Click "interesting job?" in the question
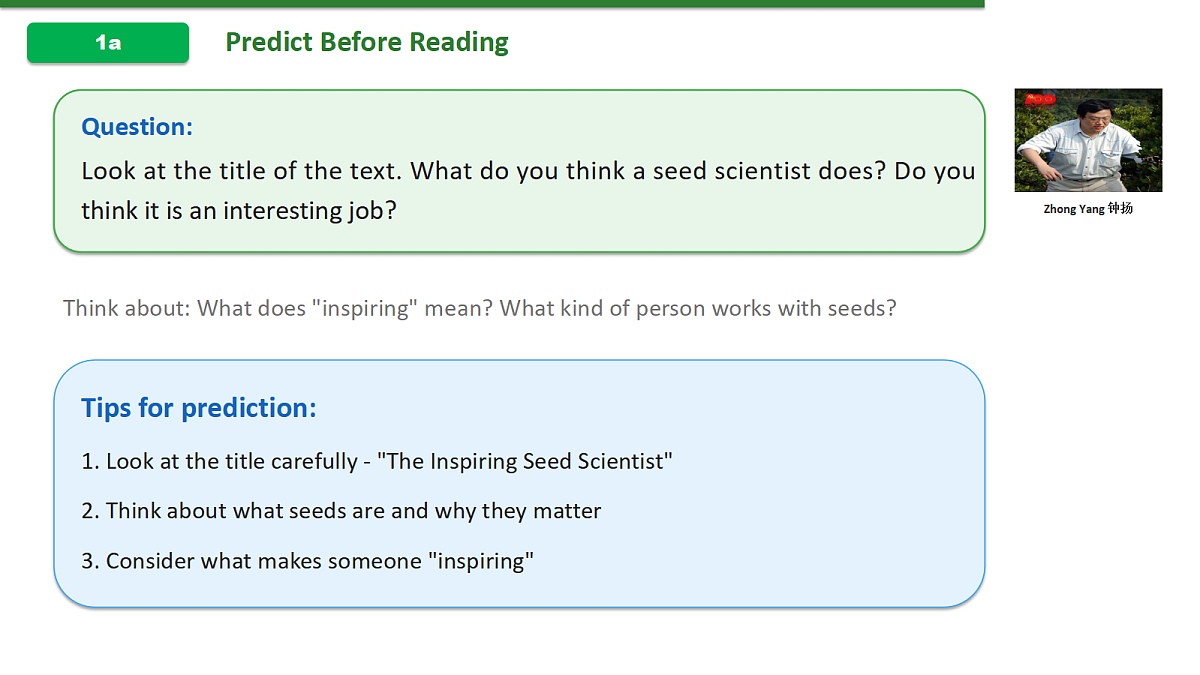The height and width of the screenshot is (675, 1200). [310, 211]
